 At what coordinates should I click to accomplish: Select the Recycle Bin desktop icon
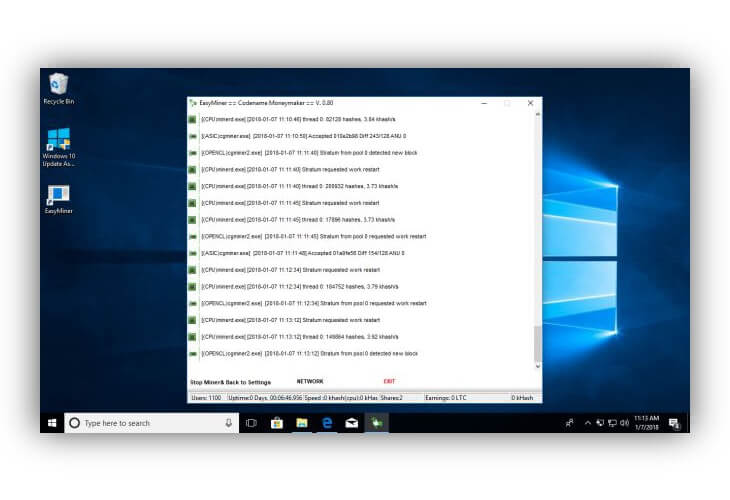click(x=59, y=88)
